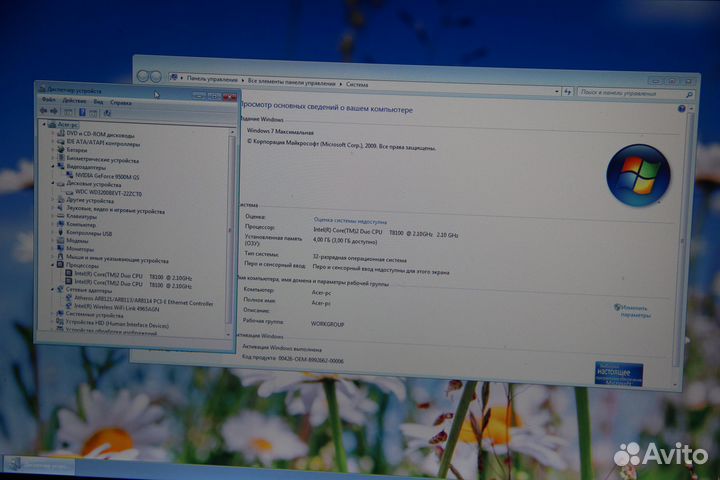Screen dimensions: 720x480
Task: Select the IDE ATA/ATAPI контроллеры category icon
Action: click(61, 141)
